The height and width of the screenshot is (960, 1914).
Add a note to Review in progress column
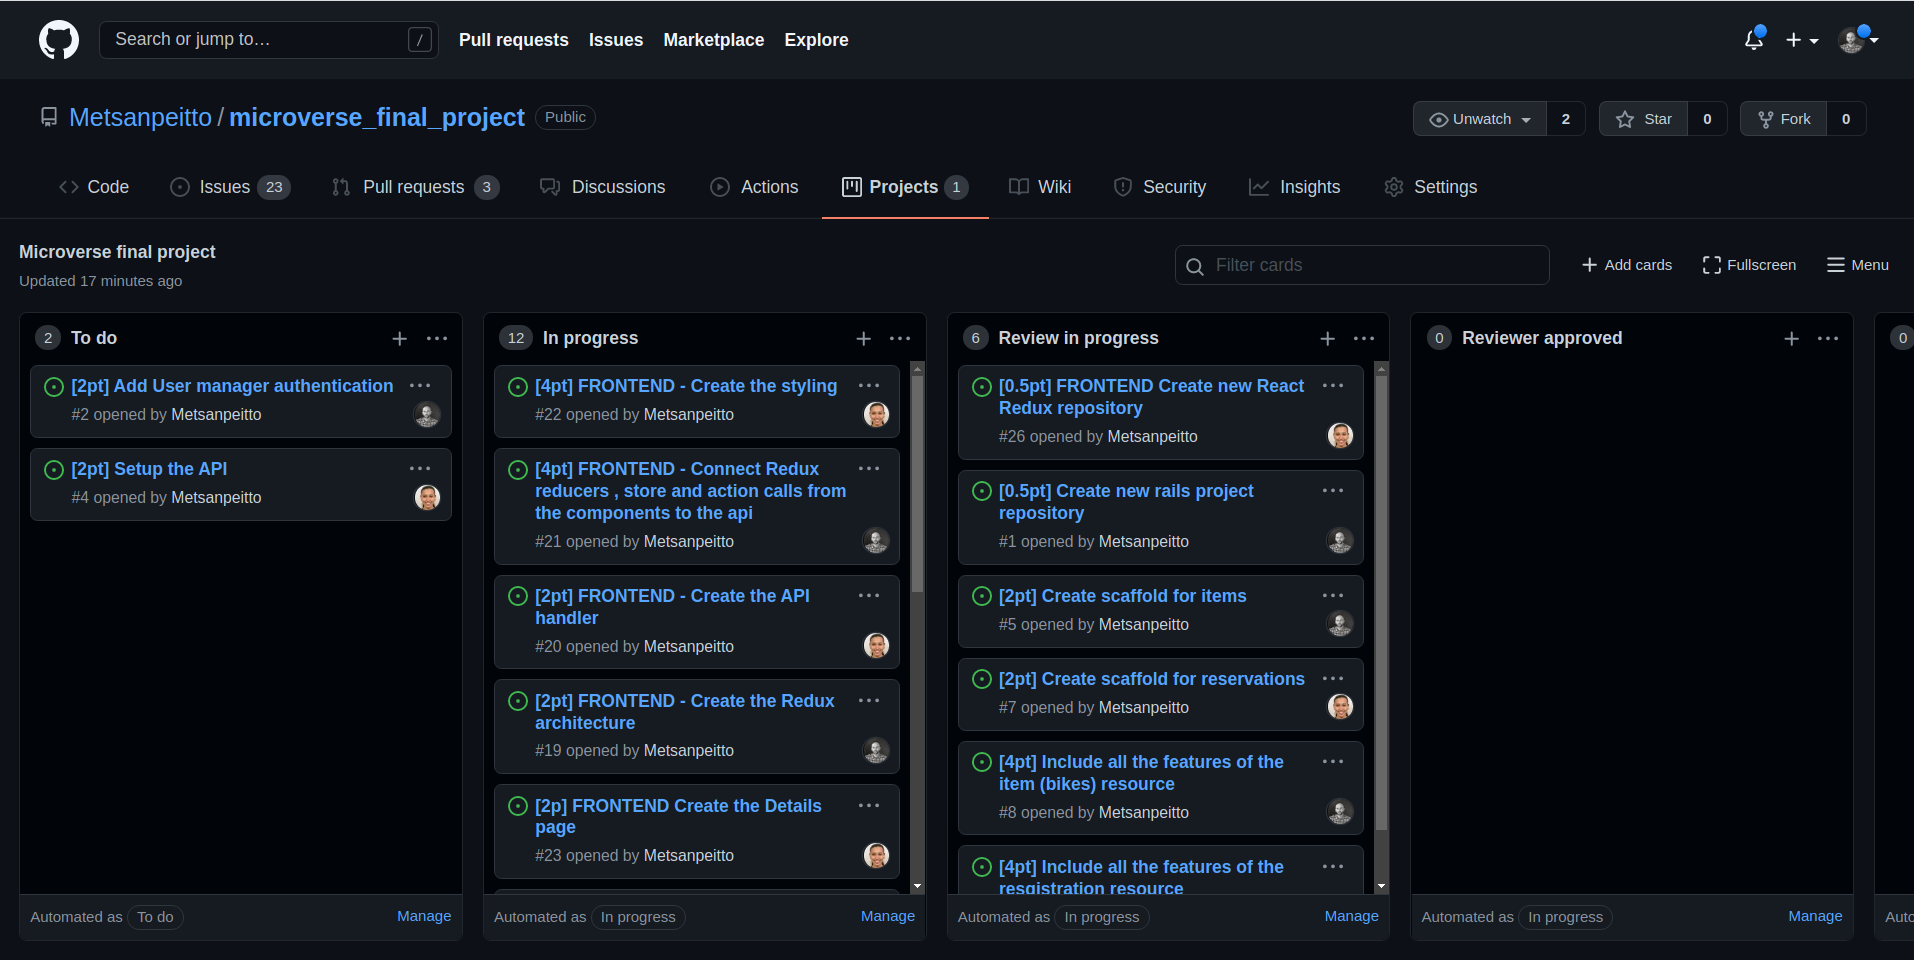tap(1328, 339)
